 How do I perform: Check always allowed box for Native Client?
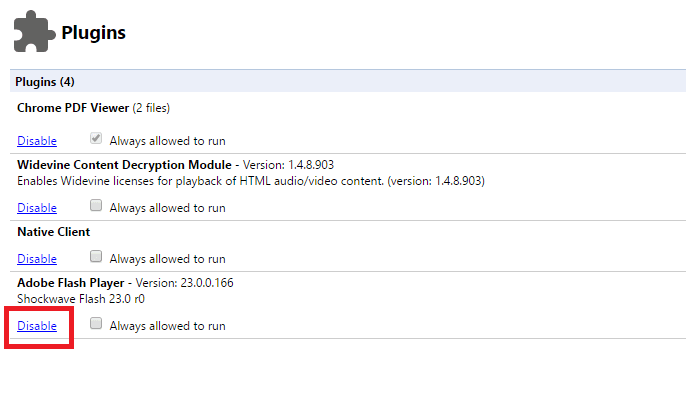tap(96, 258)
